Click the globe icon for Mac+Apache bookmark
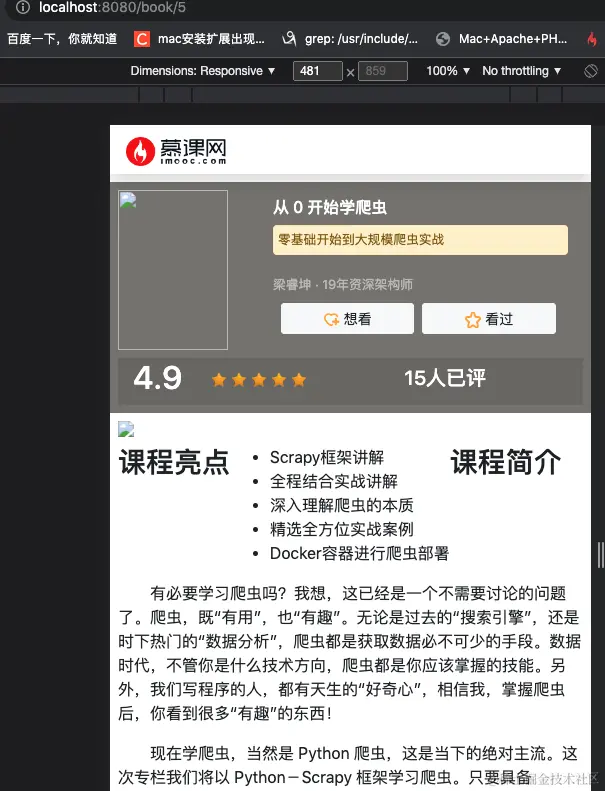Screen dimensions: 605x791 [443, 39]
